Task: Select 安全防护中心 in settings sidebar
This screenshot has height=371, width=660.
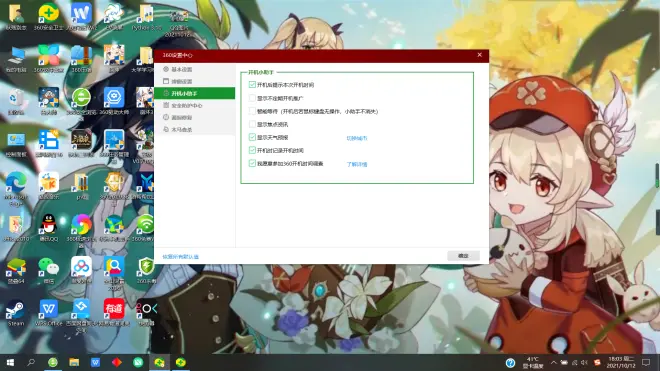Action: tap(195, 105)
